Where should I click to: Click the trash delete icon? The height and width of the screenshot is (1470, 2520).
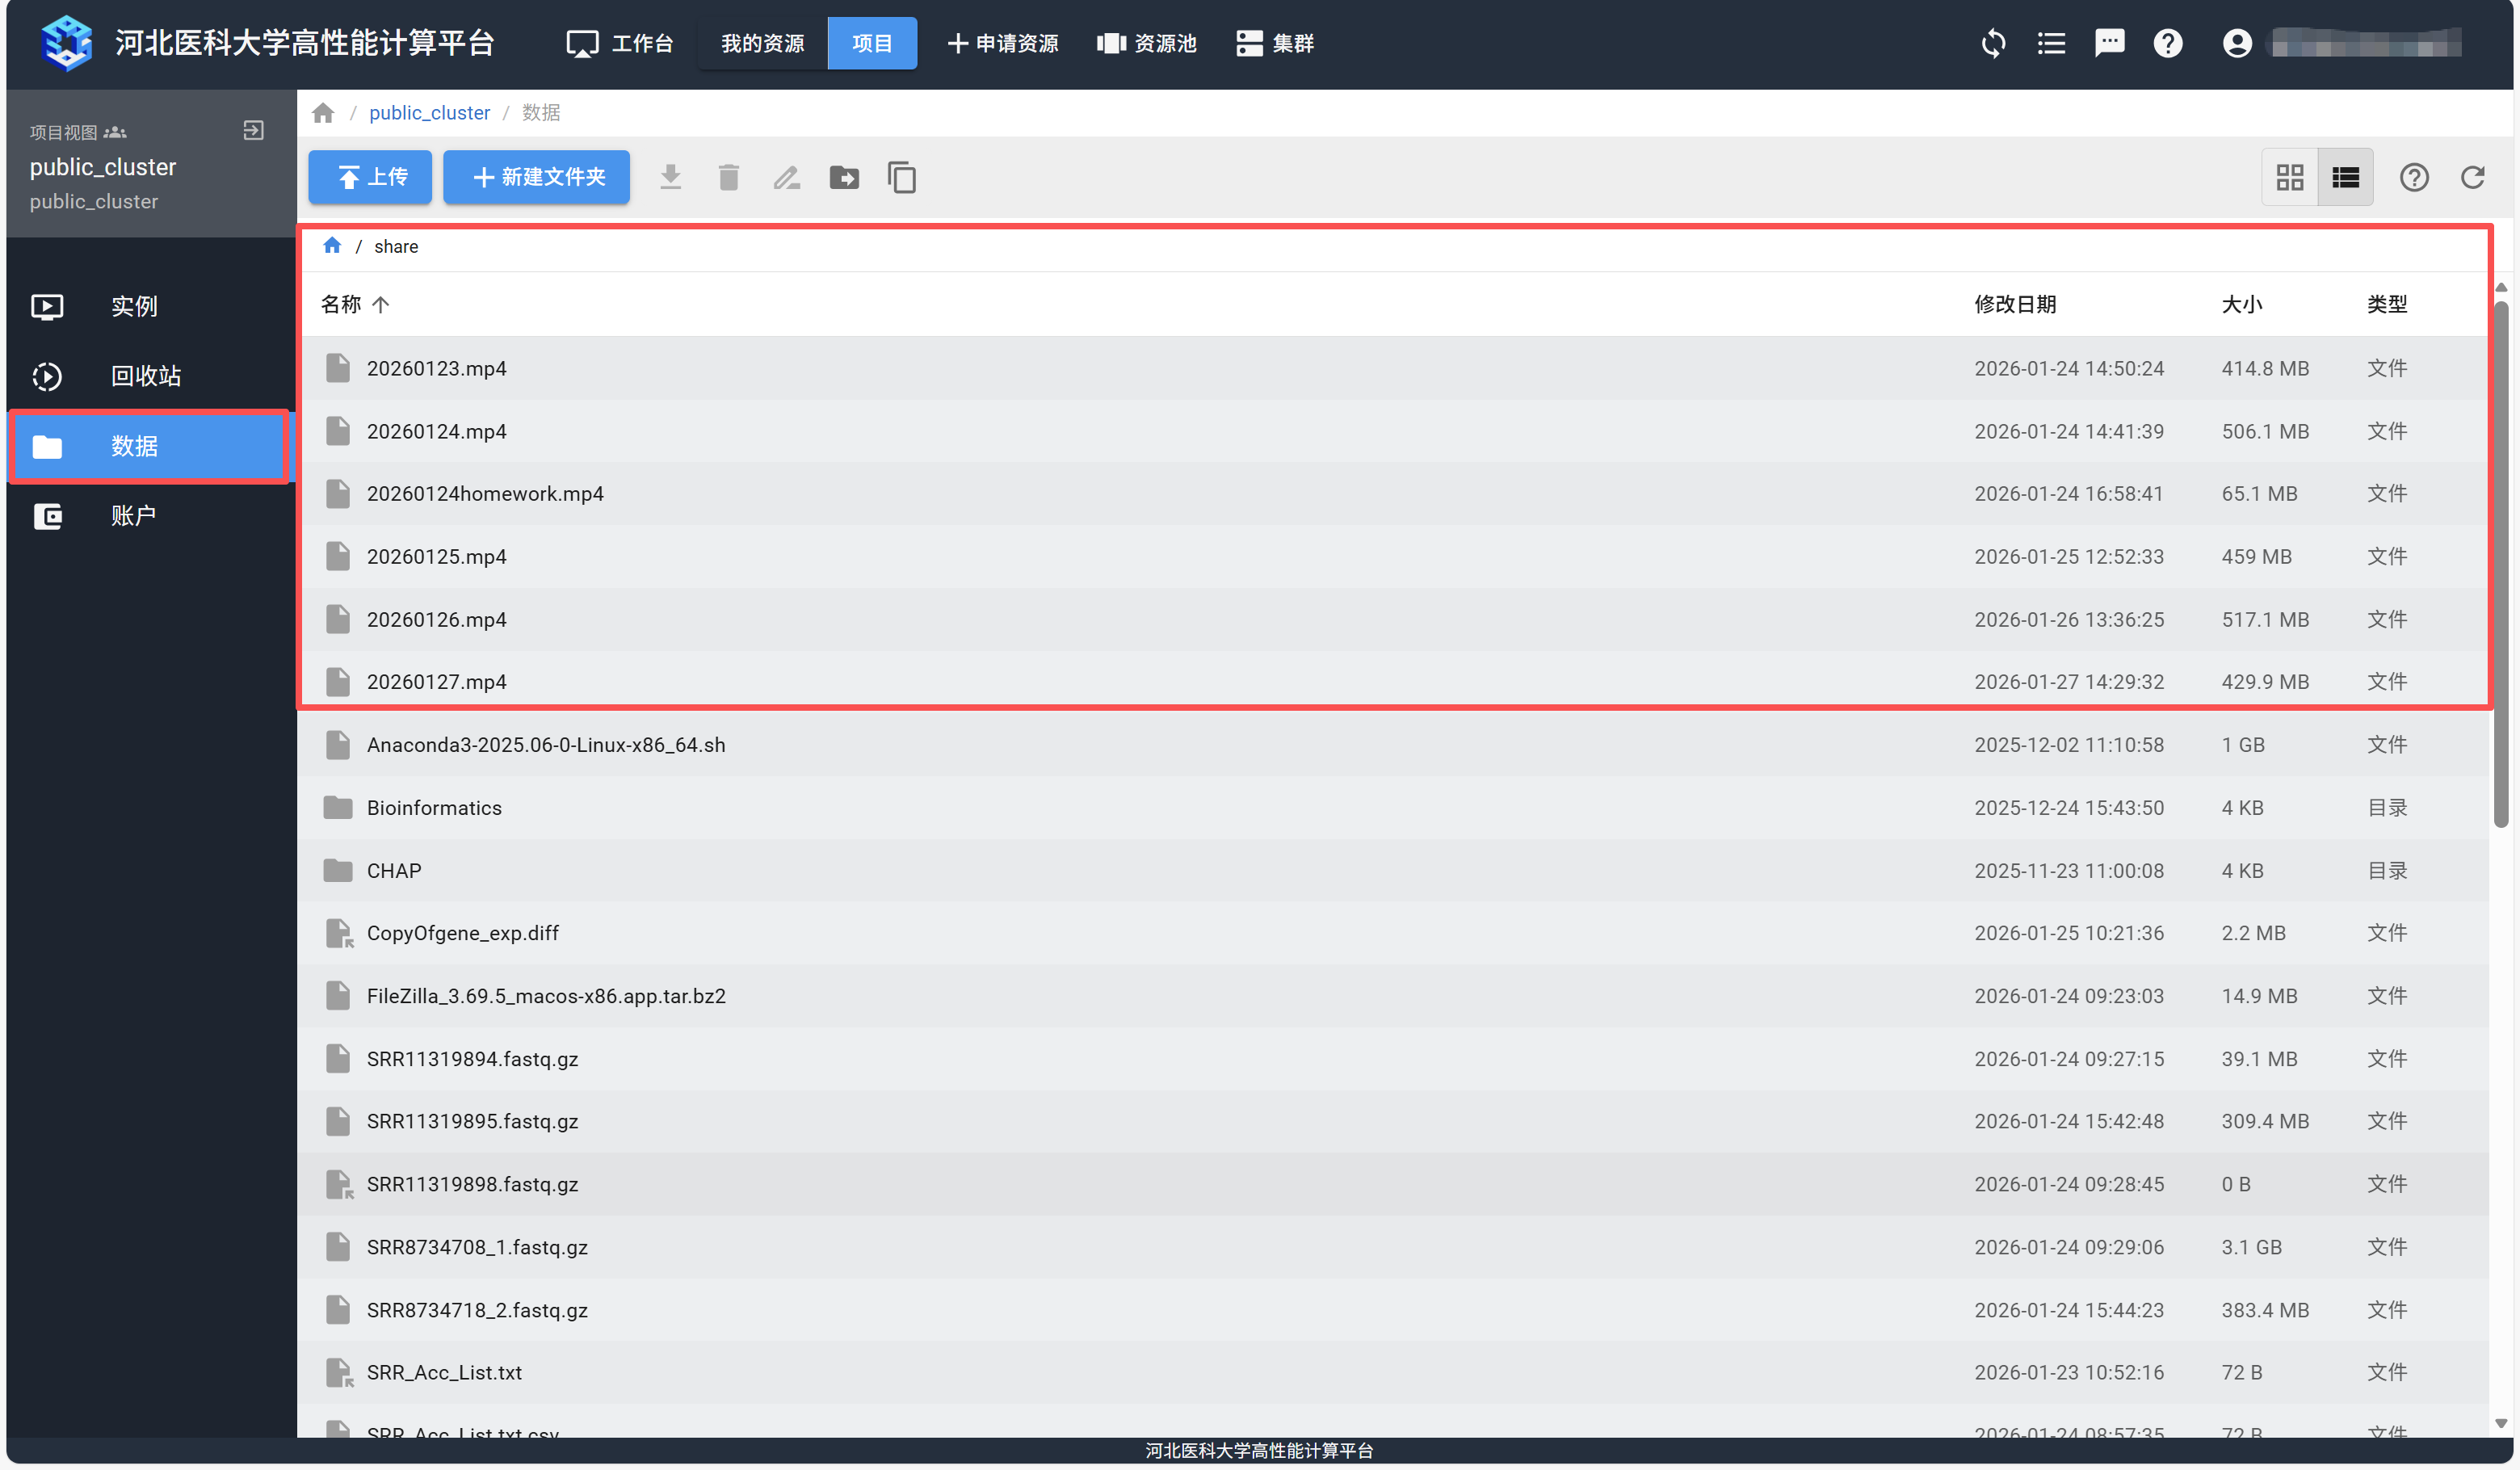tap(728, 178)
